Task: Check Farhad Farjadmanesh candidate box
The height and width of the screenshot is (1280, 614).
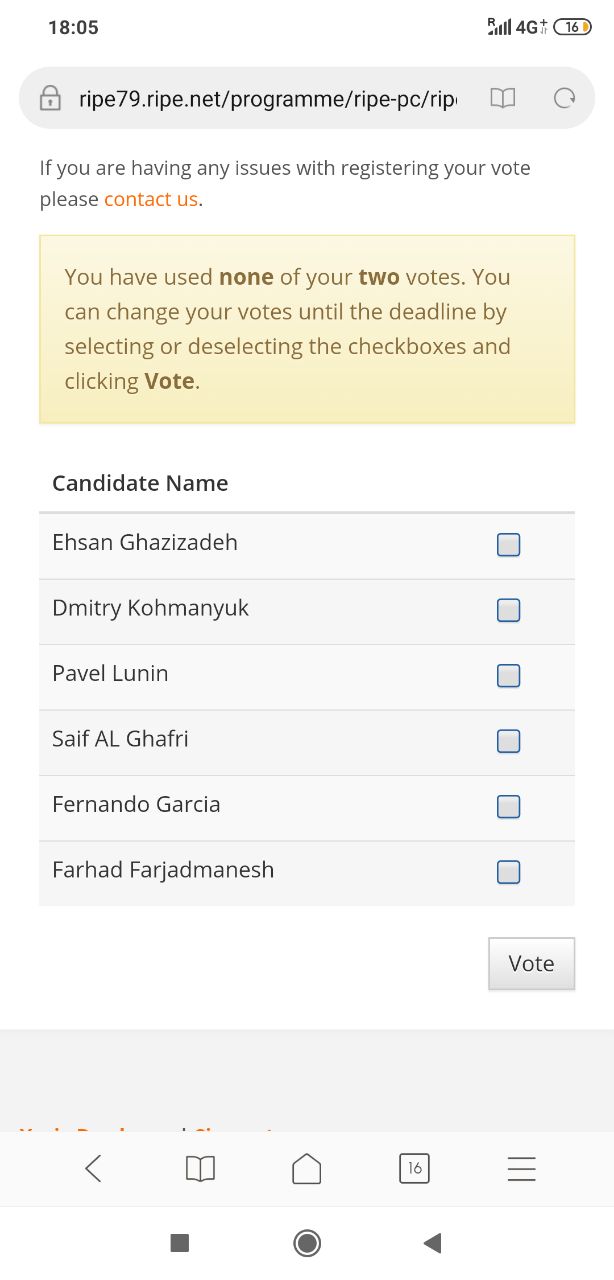Action: click(x=509, y=872)
